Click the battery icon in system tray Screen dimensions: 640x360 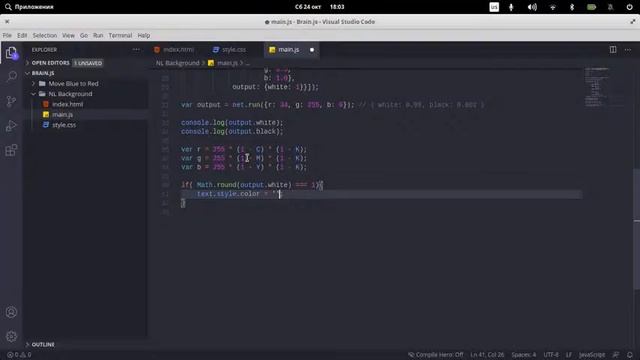click(591, 7)
